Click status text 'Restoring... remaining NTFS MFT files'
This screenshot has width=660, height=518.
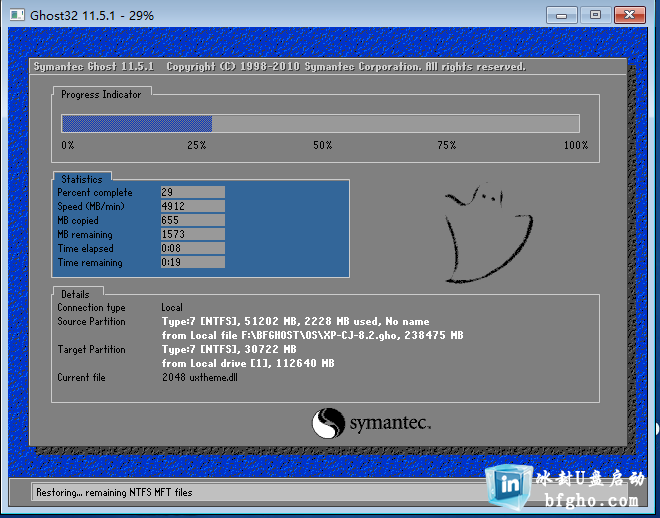tap(114, 492)
